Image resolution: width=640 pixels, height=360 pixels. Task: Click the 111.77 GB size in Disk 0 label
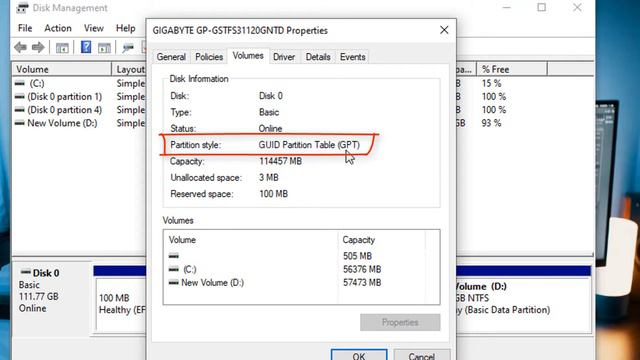click(x=39, y=297)
